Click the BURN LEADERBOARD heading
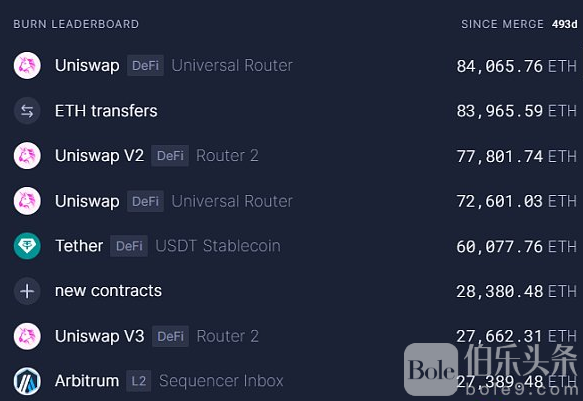Viewport: 583px width, 401px height. click(x=76, y=24)
